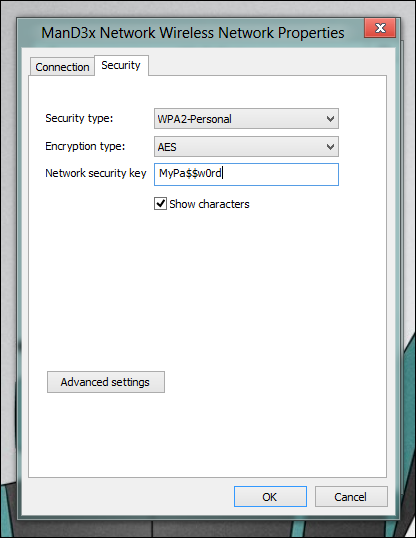Click the dialog title bar text

click(x=193, y=33)
